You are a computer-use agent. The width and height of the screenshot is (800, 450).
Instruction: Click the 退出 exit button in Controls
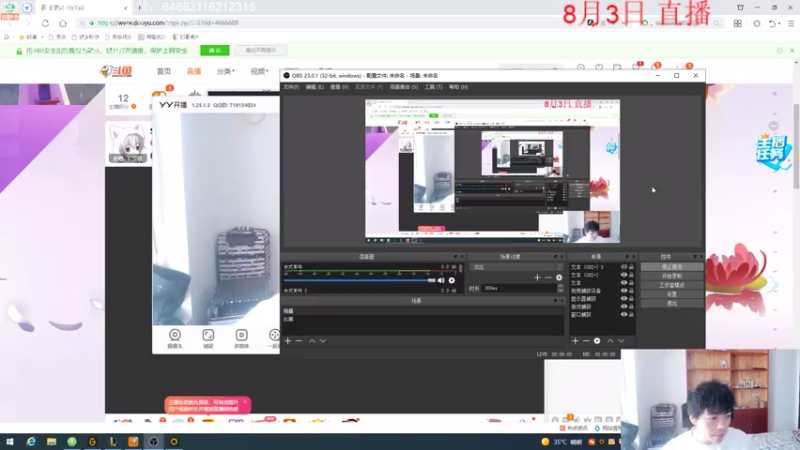tap(671, 304)
